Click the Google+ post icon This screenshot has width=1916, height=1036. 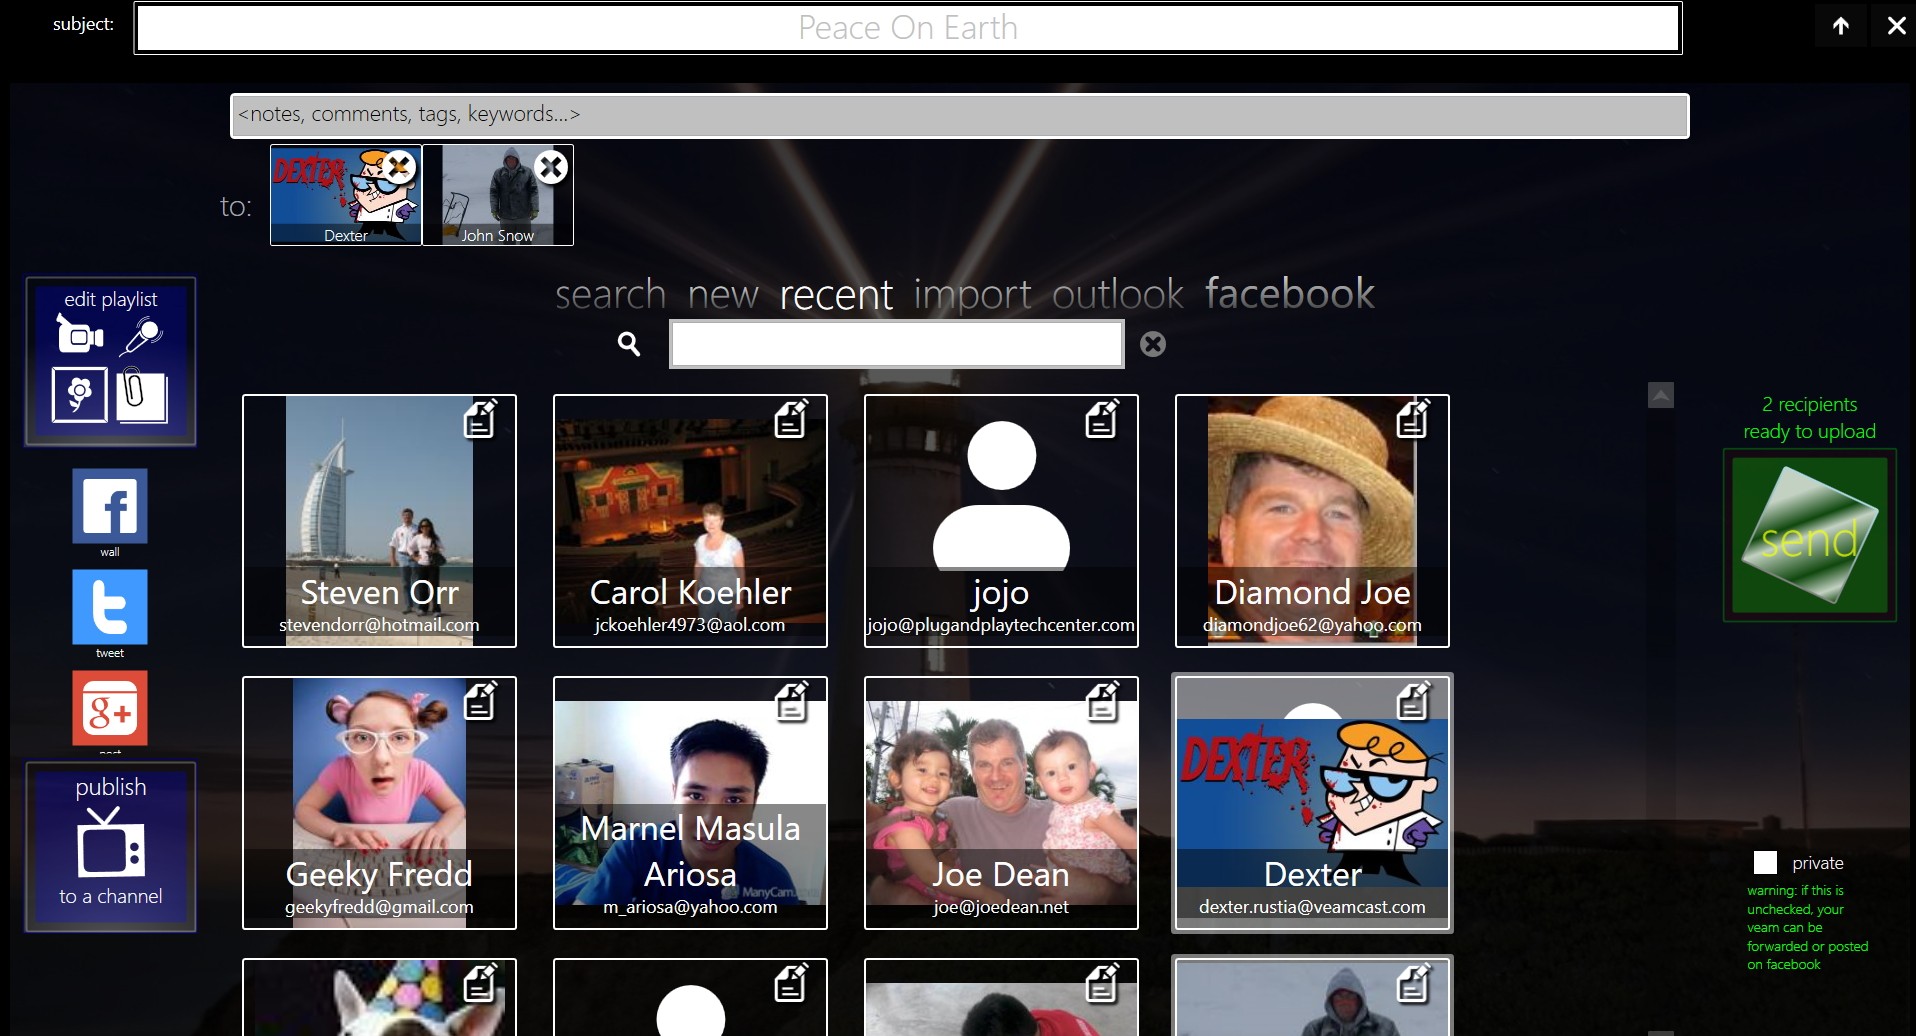(110, 708)
